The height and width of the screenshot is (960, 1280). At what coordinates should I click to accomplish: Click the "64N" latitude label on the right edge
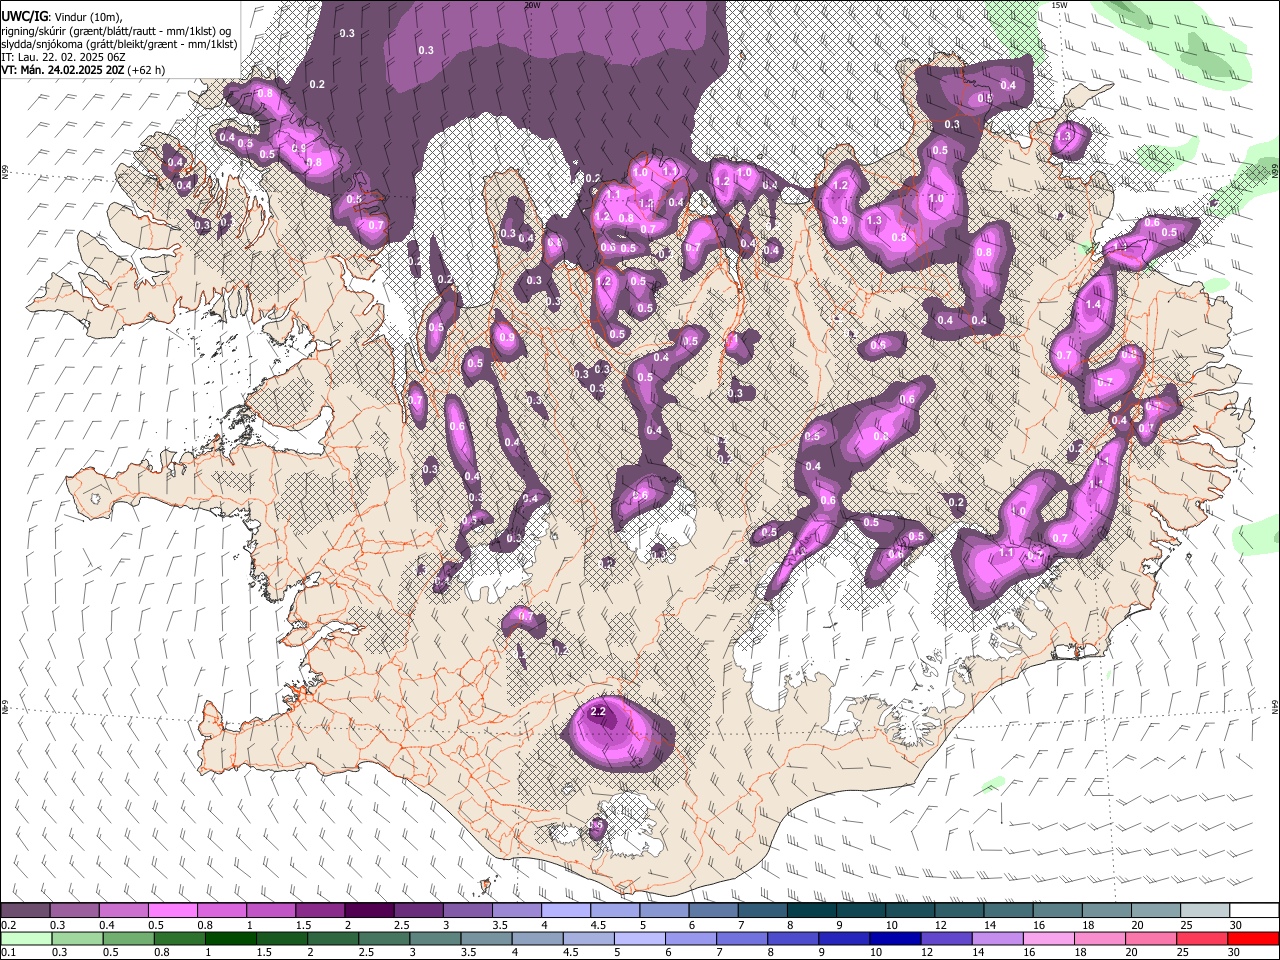click(1275, 705)
